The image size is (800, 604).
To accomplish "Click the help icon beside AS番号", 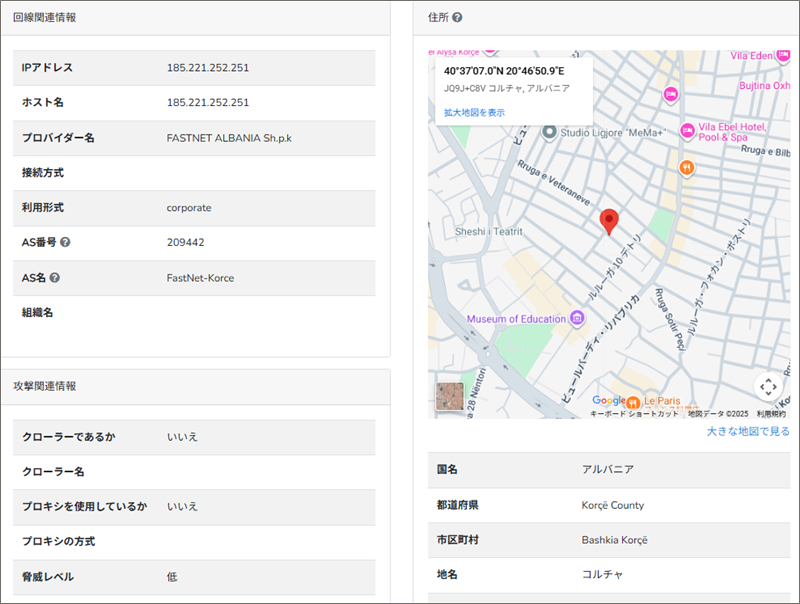I will pyautogui.click(x=65, y=243).
